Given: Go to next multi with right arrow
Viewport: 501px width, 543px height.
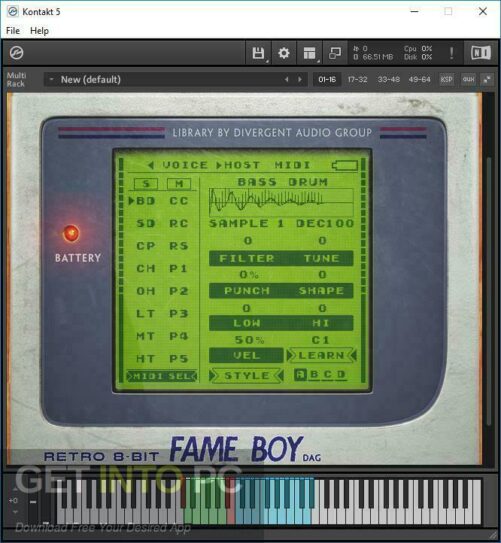Looking at the screenshot, I should pos(300,80).
